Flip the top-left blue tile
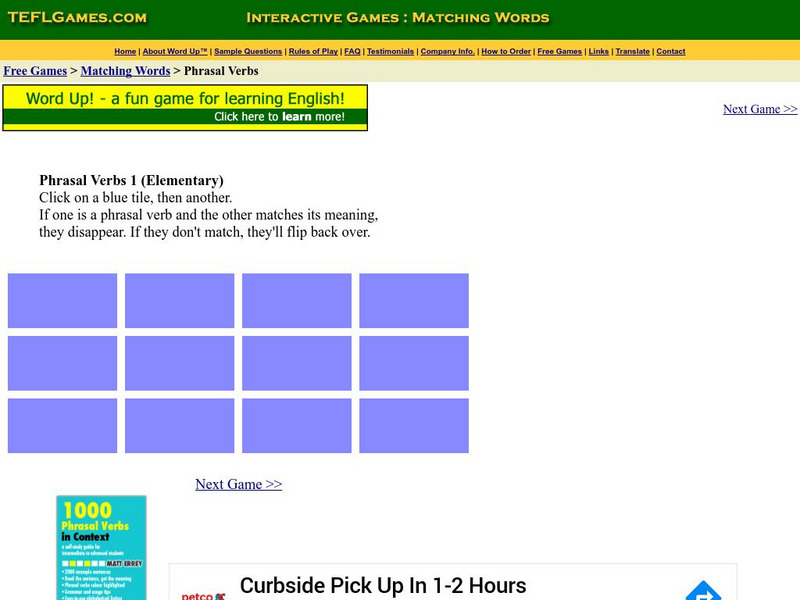This screenshot has height=600, width=800. click(63, 300)
